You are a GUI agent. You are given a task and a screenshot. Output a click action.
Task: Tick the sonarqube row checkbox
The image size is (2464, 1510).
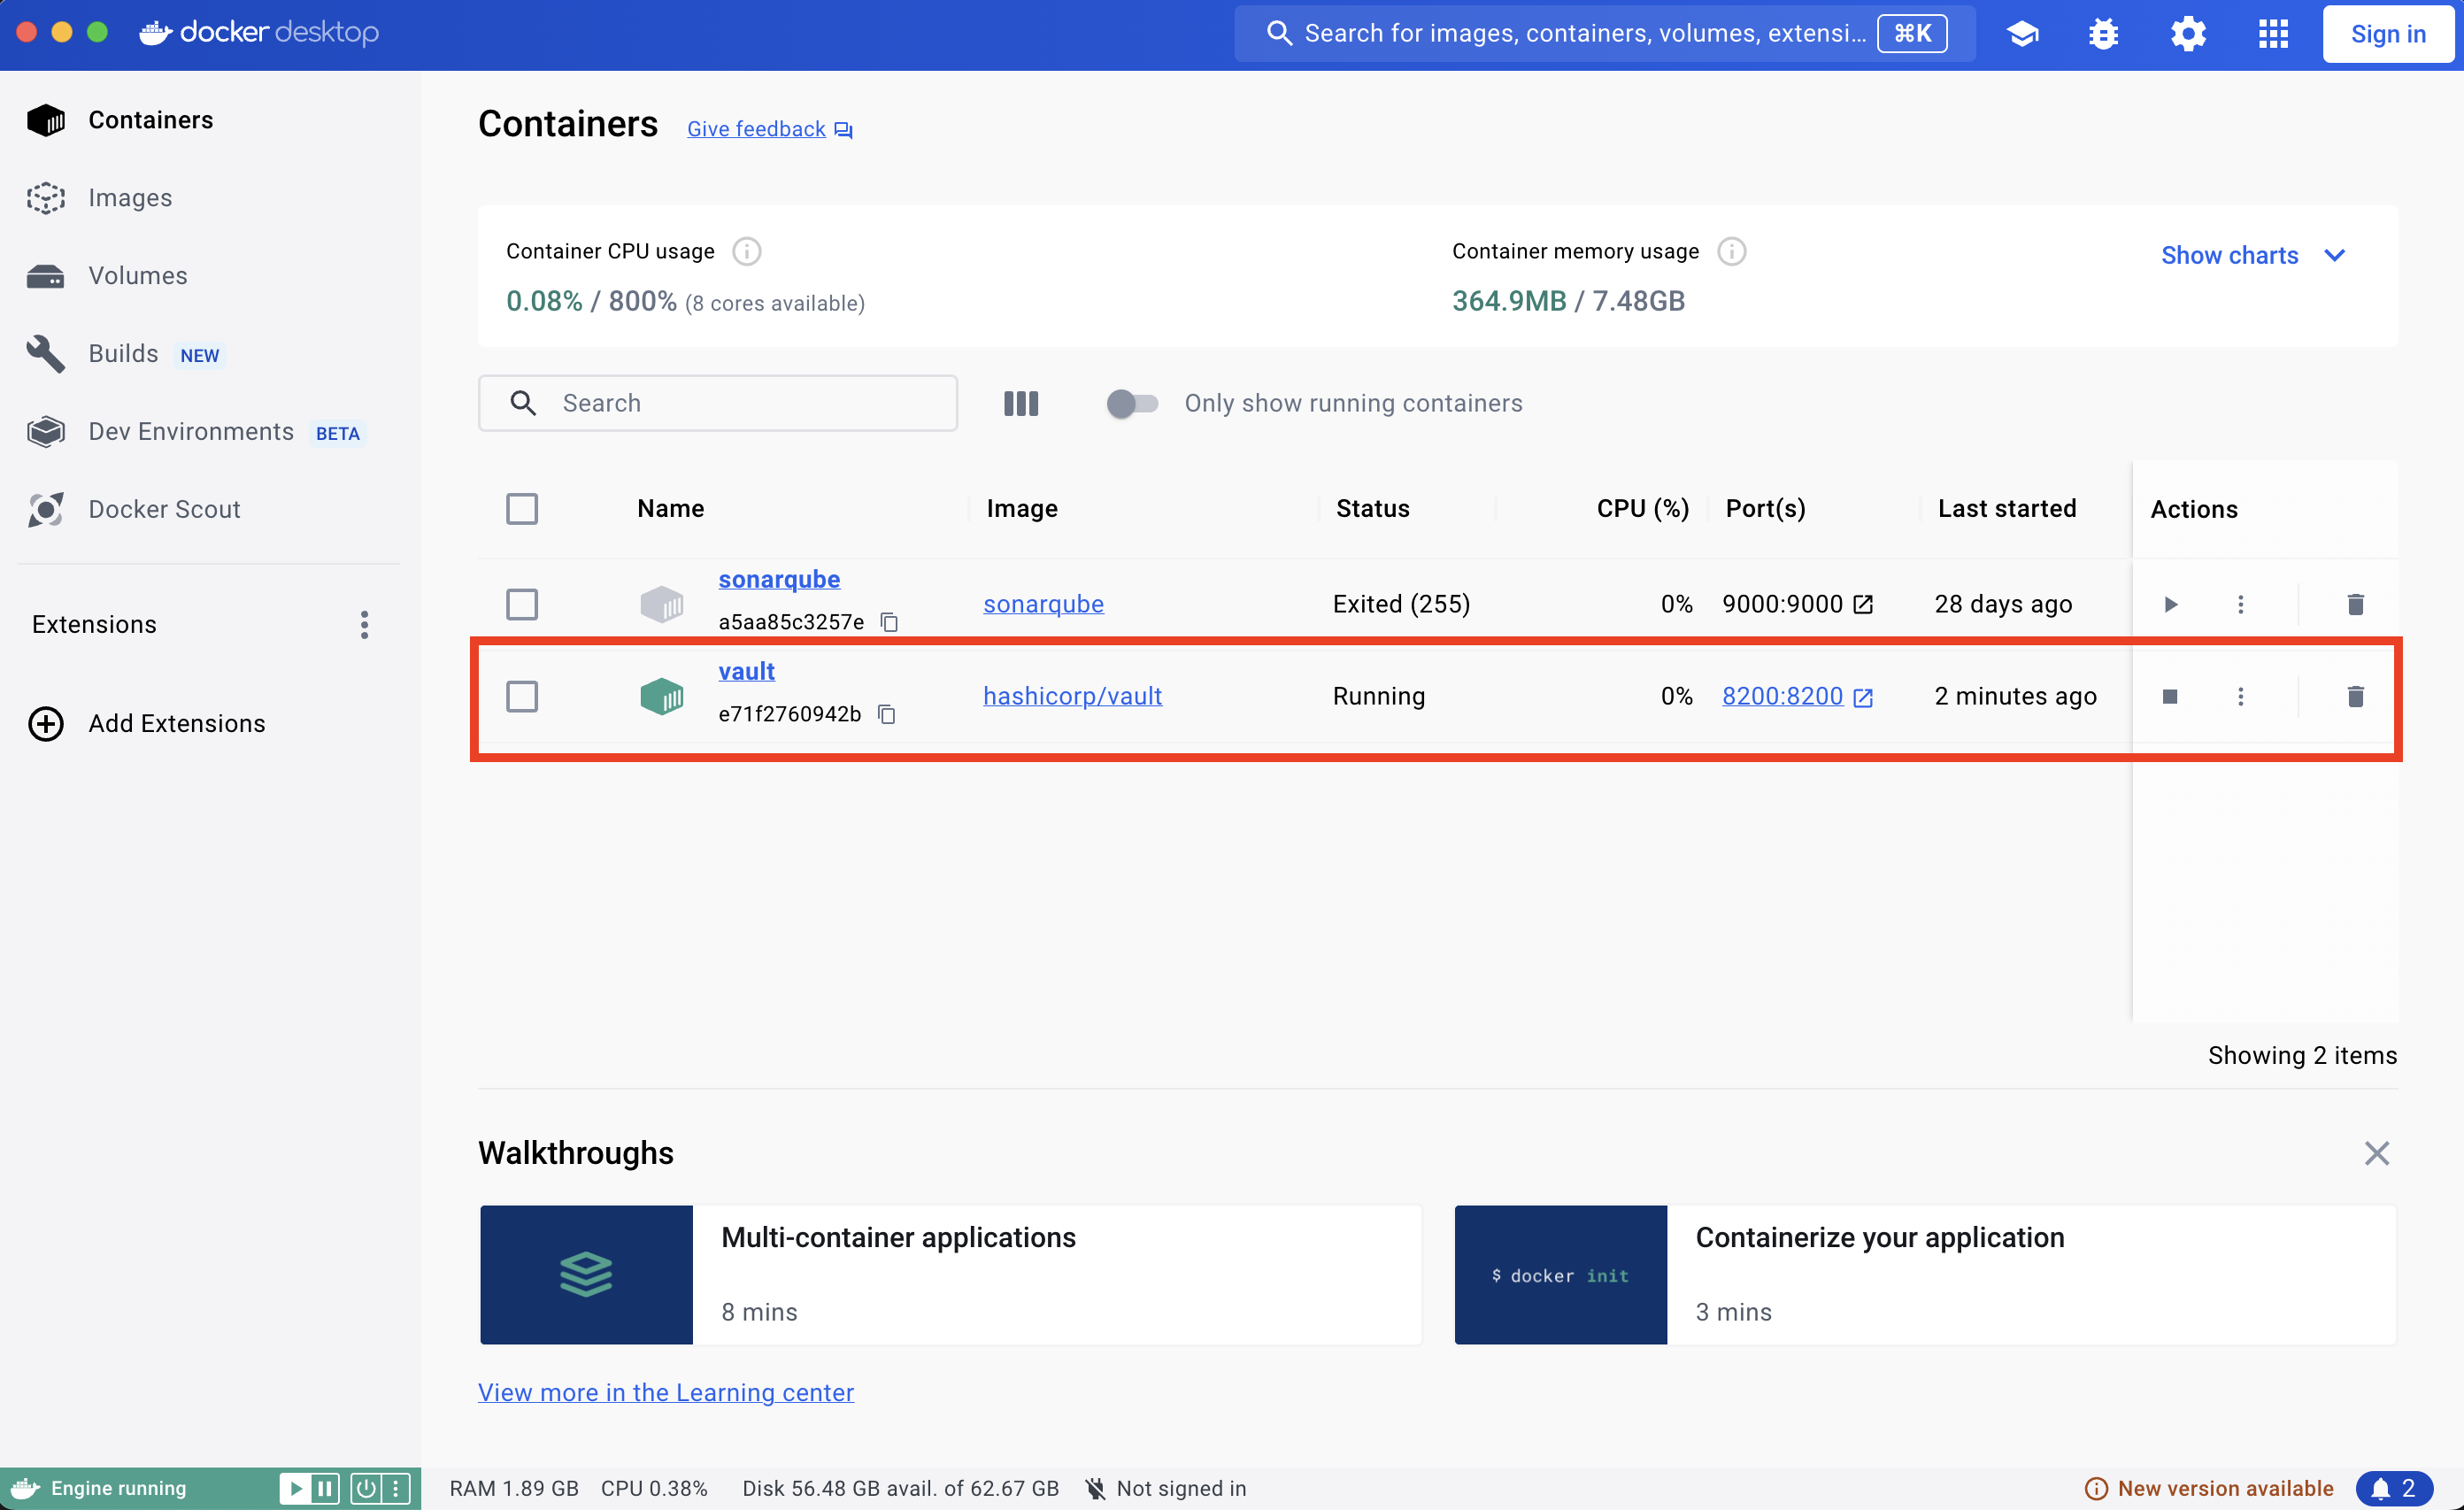522,604
